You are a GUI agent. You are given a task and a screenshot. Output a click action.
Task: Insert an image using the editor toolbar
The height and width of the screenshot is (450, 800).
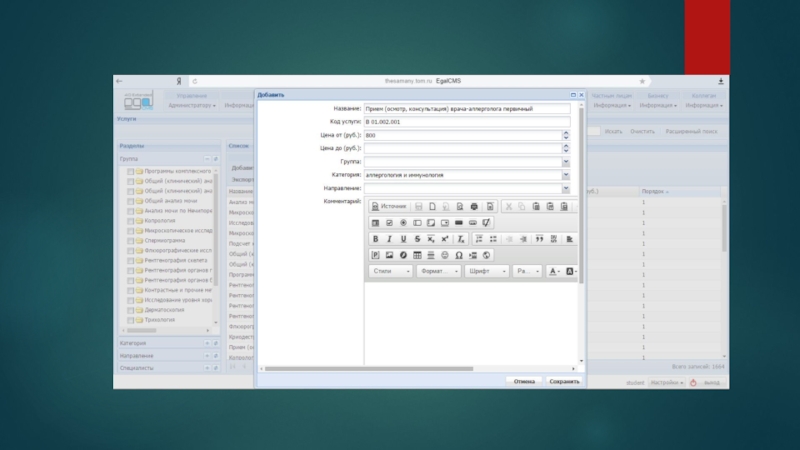click(x=389, y=255)
